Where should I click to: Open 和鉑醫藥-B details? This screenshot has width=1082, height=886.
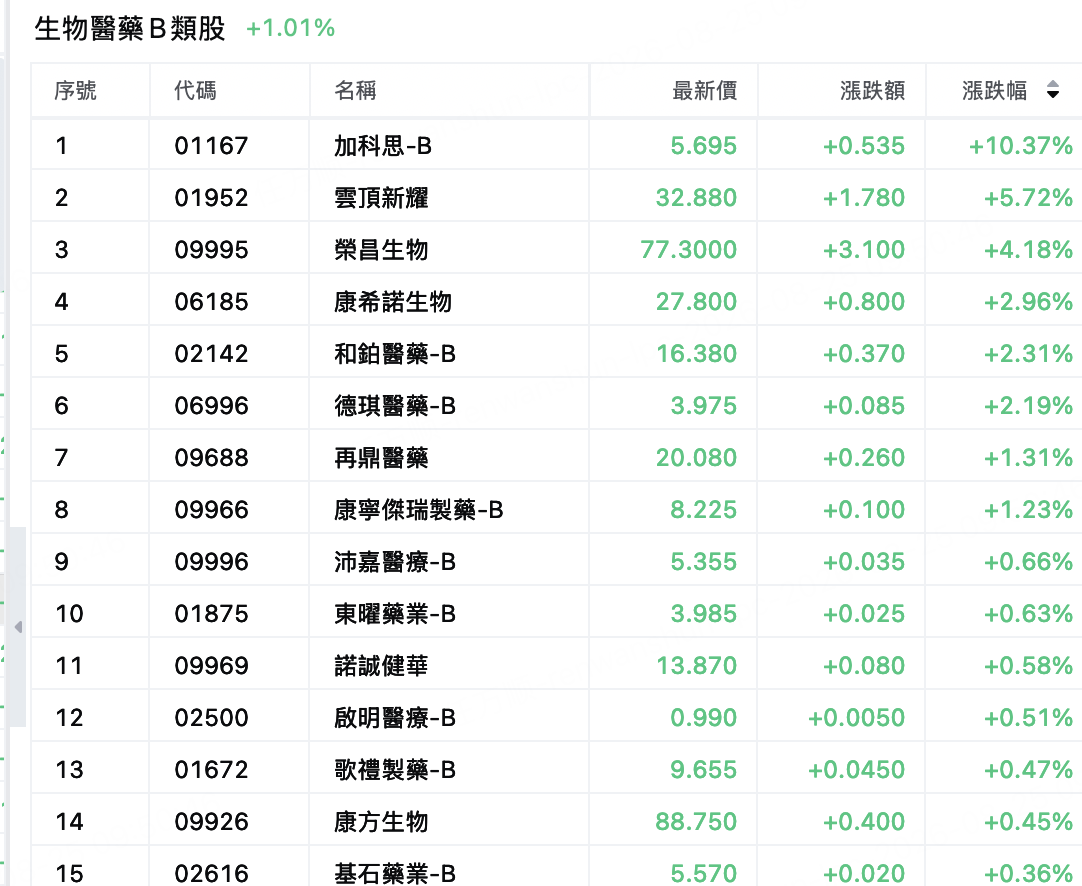click(x=395, y=354)
